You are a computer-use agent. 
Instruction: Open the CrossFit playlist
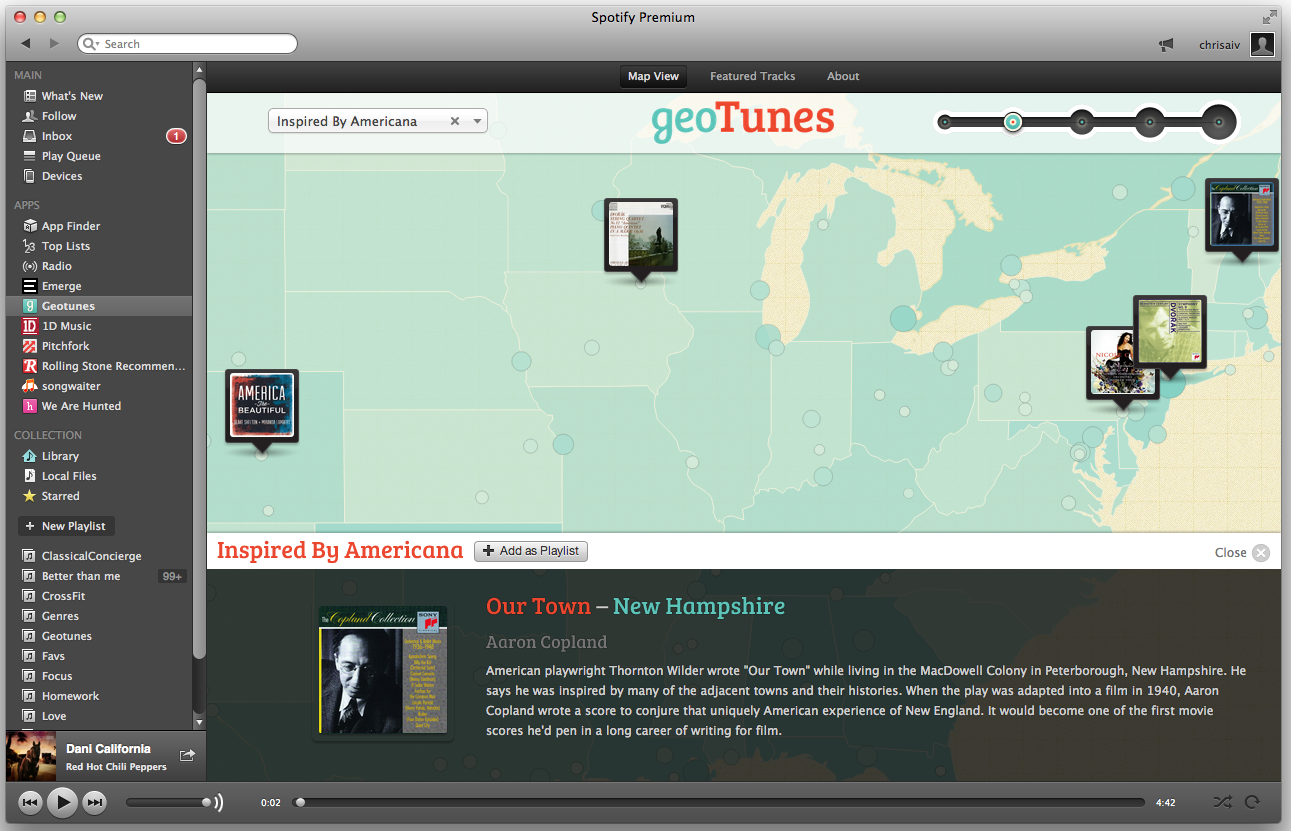coord(63,596)
